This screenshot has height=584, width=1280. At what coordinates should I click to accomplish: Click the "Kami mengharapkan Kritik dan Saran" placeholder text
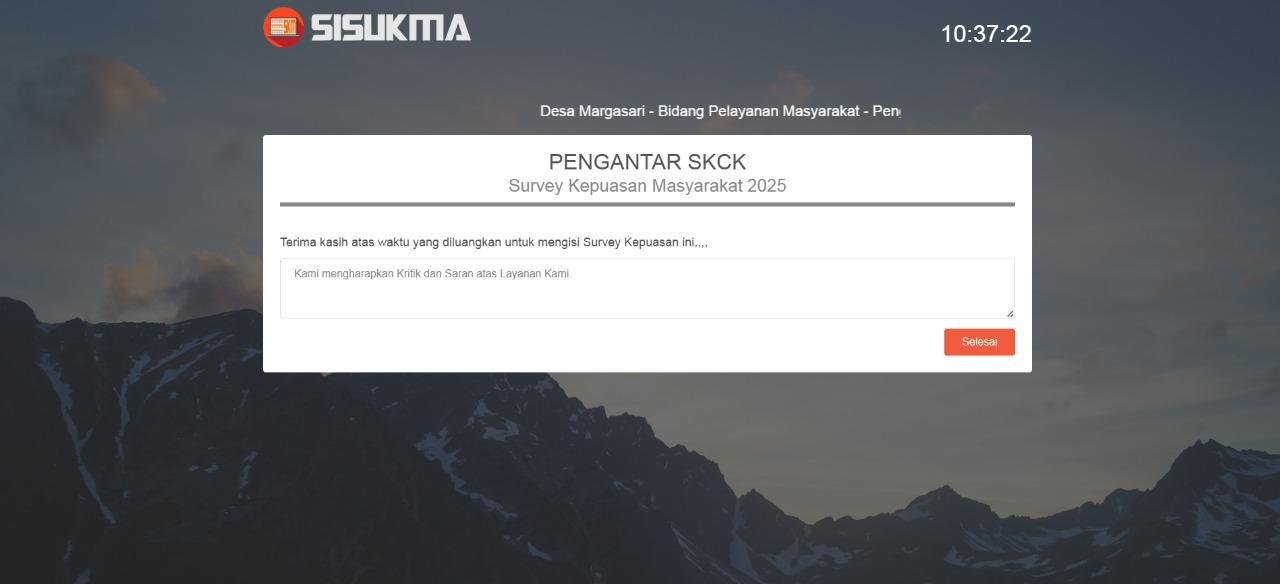[431, 273]
